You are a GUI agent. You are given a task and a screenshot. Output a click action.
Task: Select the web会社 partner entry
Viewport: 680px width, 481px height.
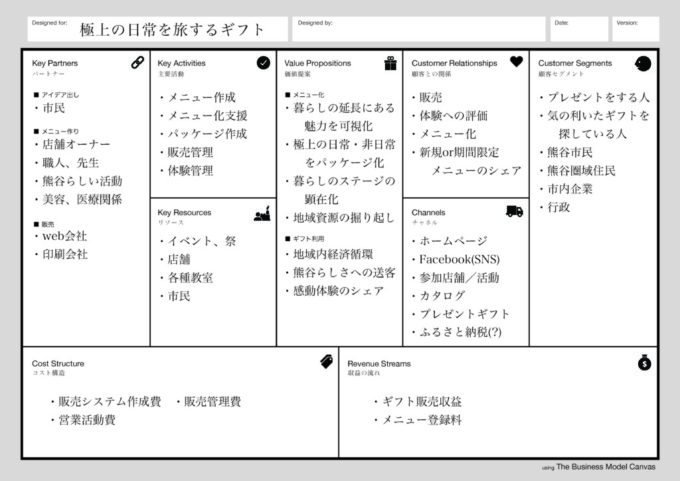64,235
